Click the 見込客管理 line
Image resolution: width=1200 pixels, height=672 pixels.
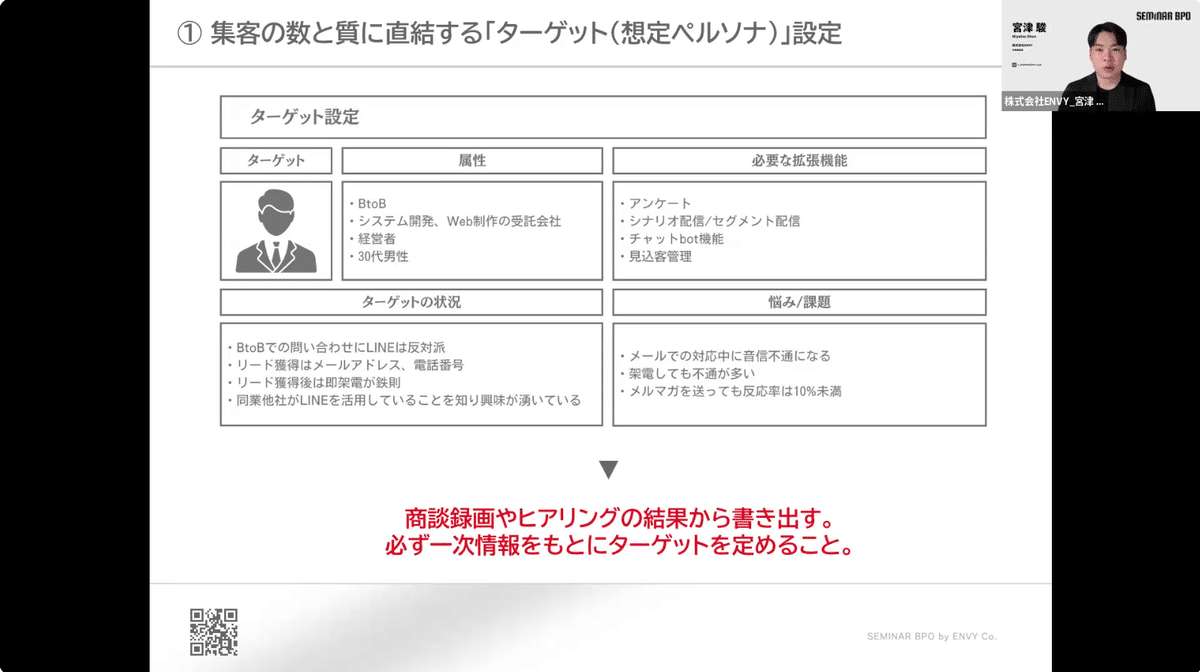pos(655,256)
